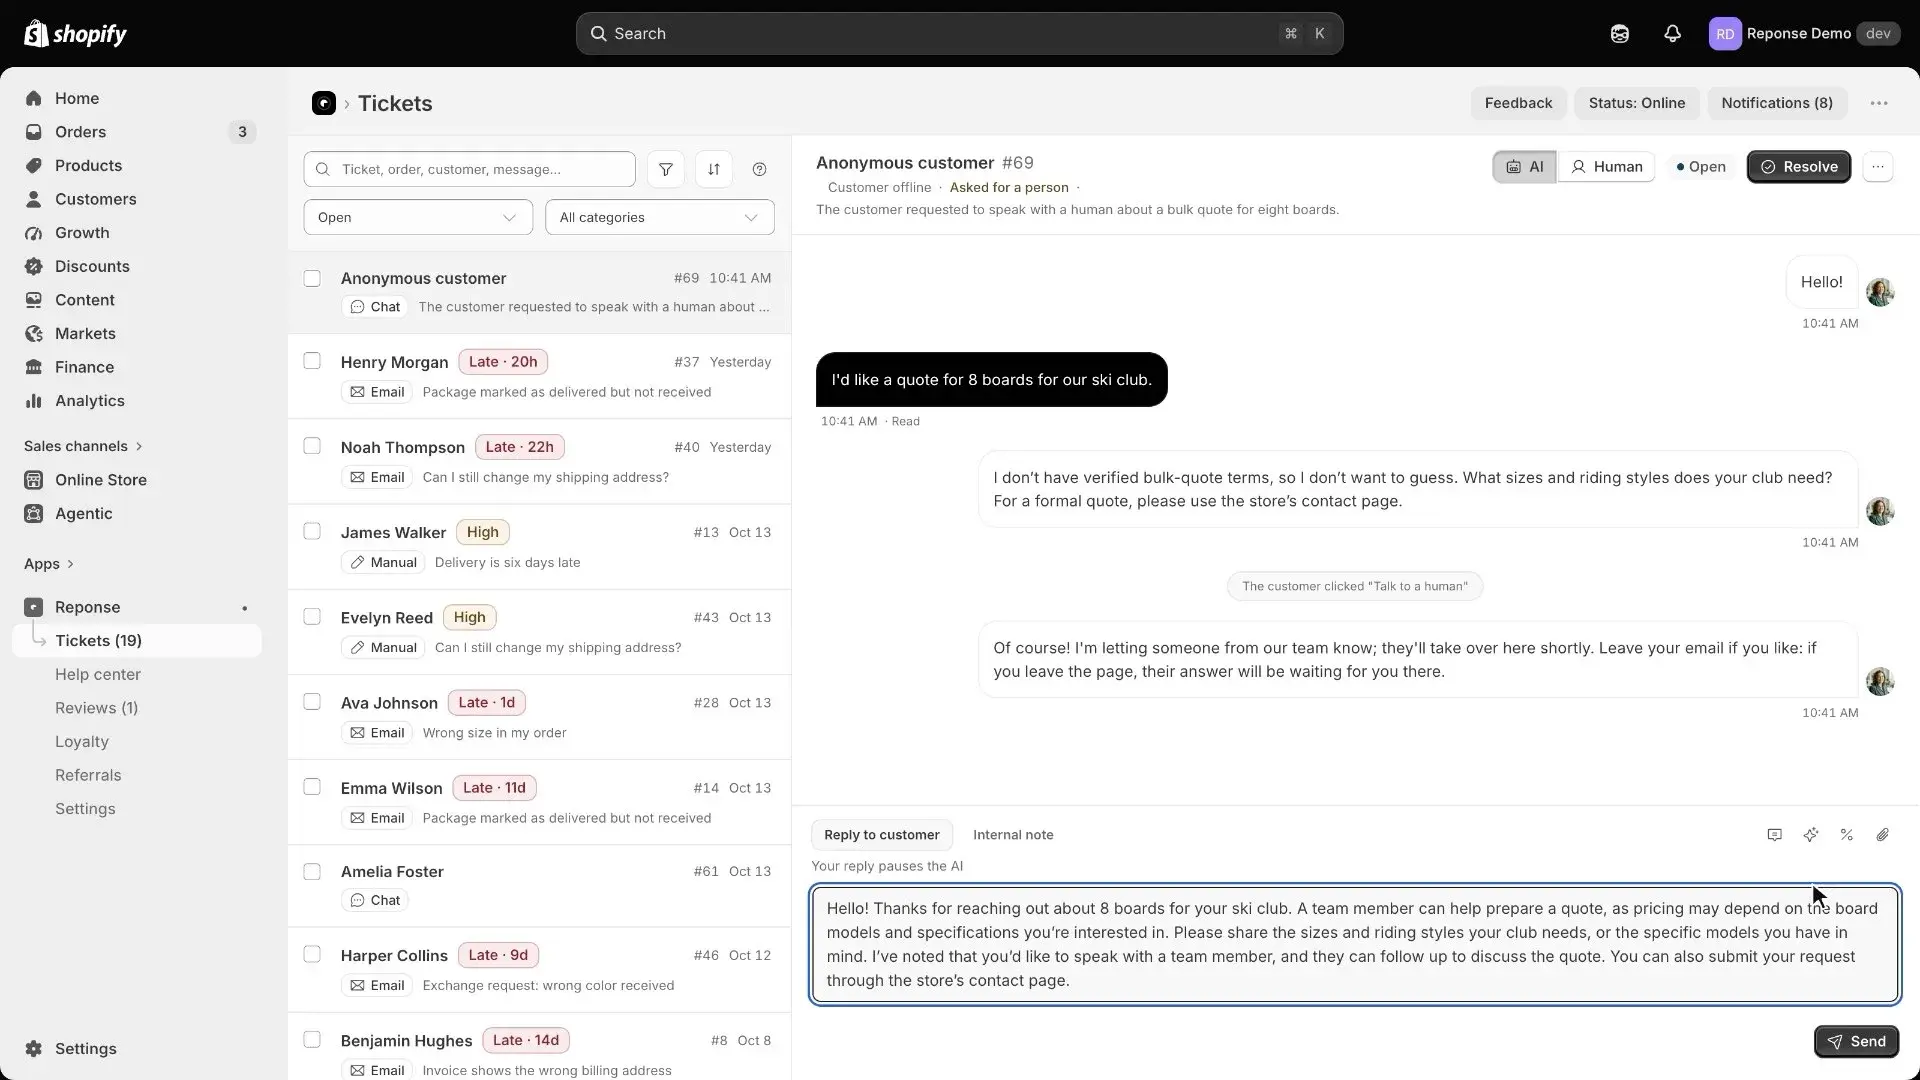
Task: Click the Status: Online button
Action: pyautogui.click(x=1637, y=103)
